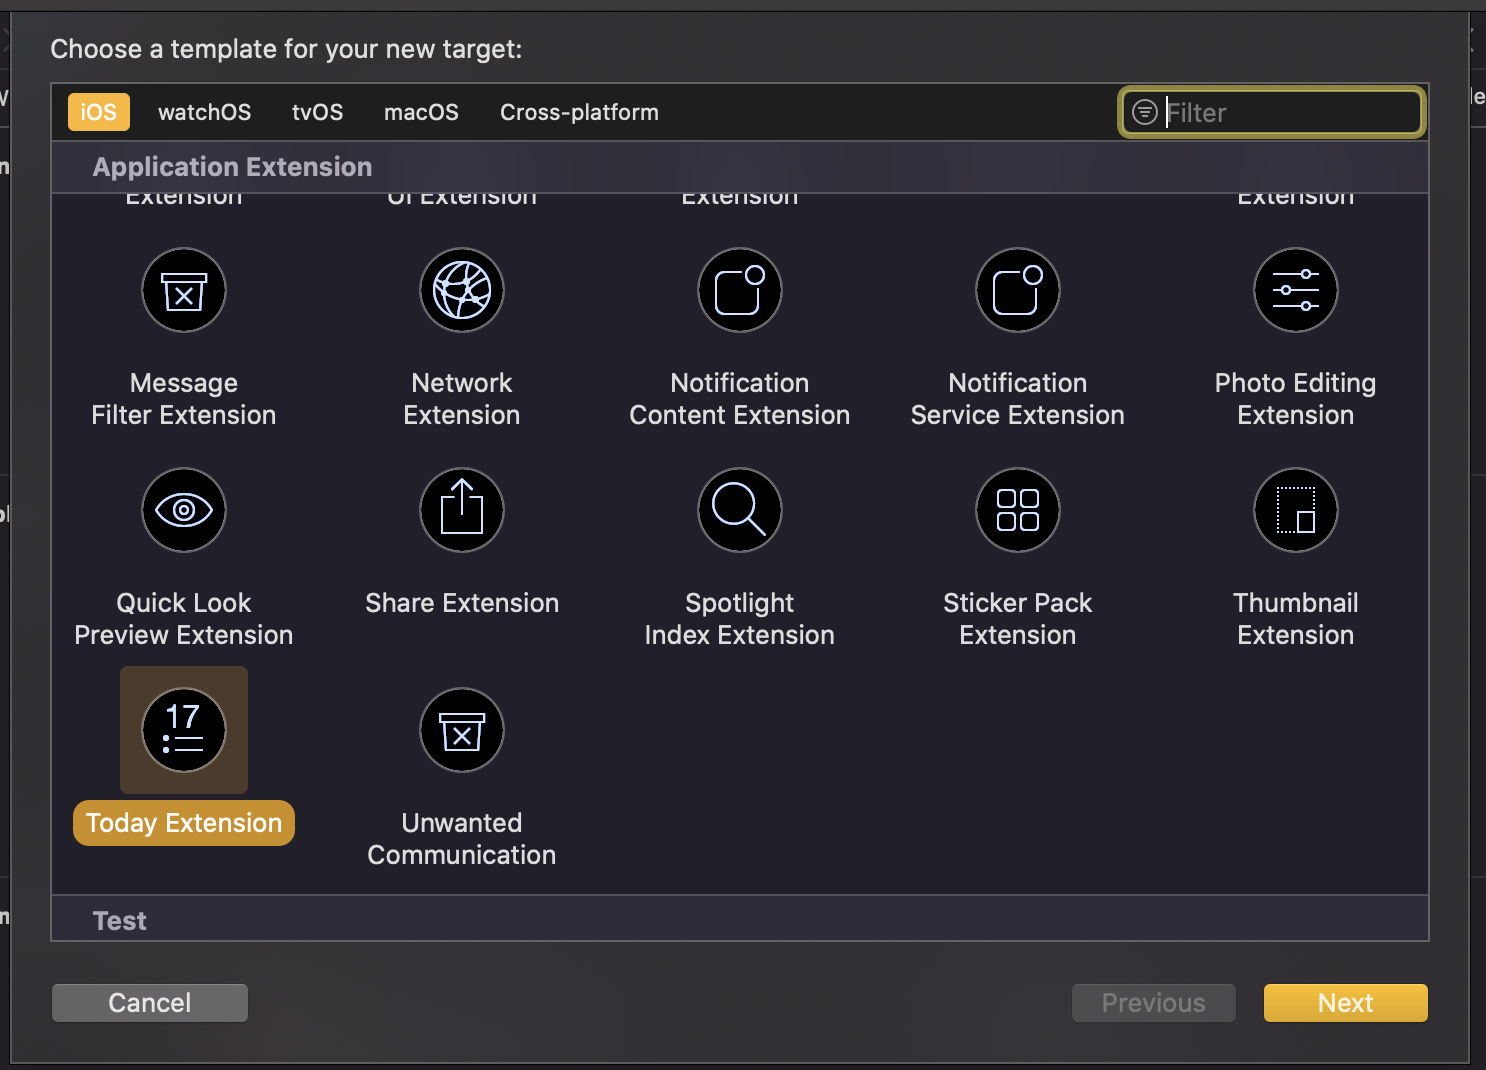Screen dimensions: 1486x1070
Task: Switch to the macOS platform tab
Action: 421,112
